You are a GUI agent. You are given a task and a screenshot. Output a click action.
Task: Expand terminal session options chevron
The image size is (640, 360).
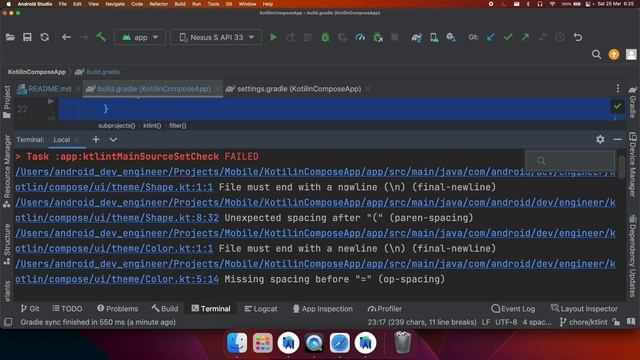113,140
